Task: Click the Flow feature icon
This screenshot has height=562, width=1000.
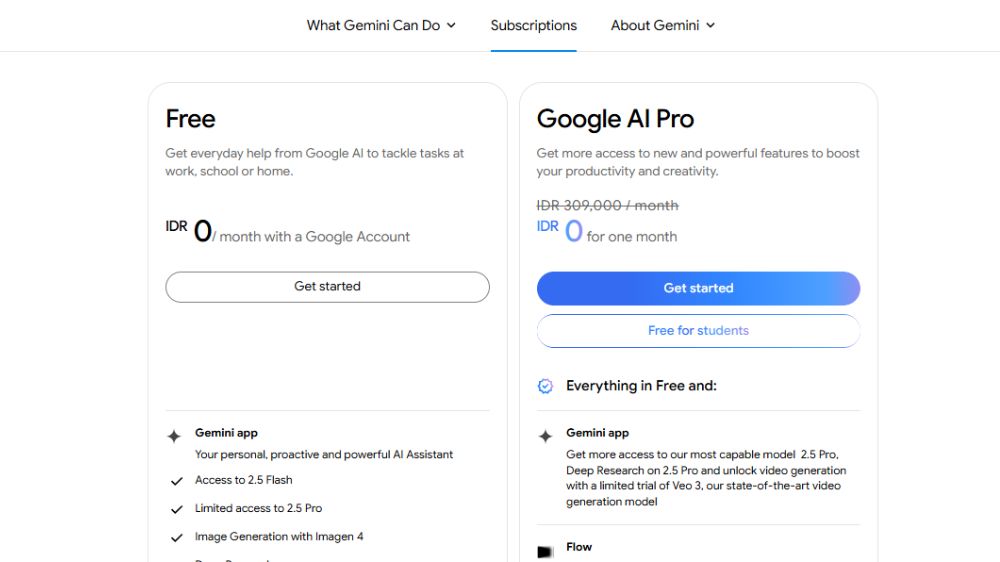Action: click(545, 551)
